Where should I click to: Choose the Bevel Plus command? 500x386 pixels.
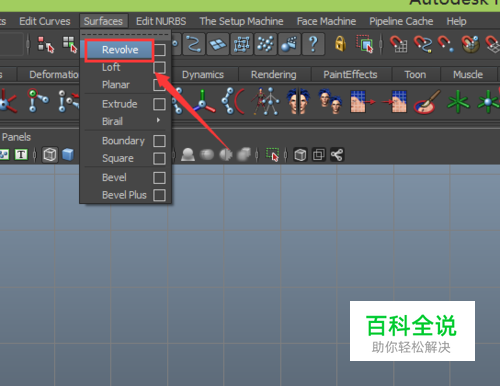tap(124, 195)
